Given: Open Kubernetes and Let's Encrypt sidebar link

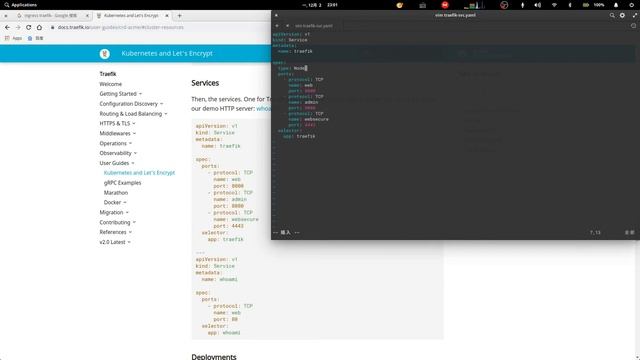Looking at the screenshot, I should point(139,173).
